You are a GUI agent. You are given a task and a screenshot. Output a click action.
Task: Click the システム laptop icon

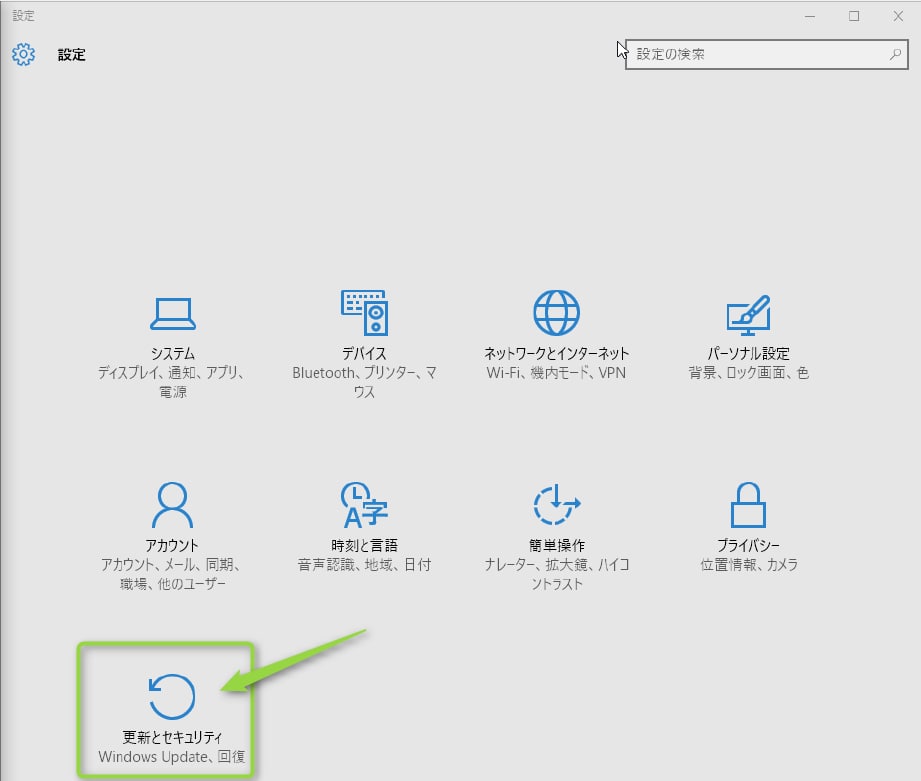point(172,313)
